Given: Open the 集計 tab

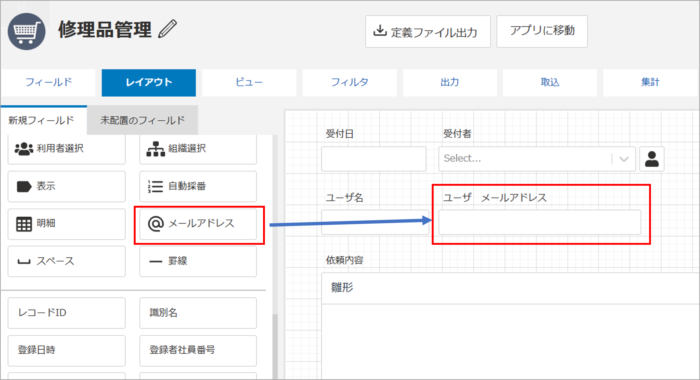Looking at the screenshot, I should click(650, 83).
